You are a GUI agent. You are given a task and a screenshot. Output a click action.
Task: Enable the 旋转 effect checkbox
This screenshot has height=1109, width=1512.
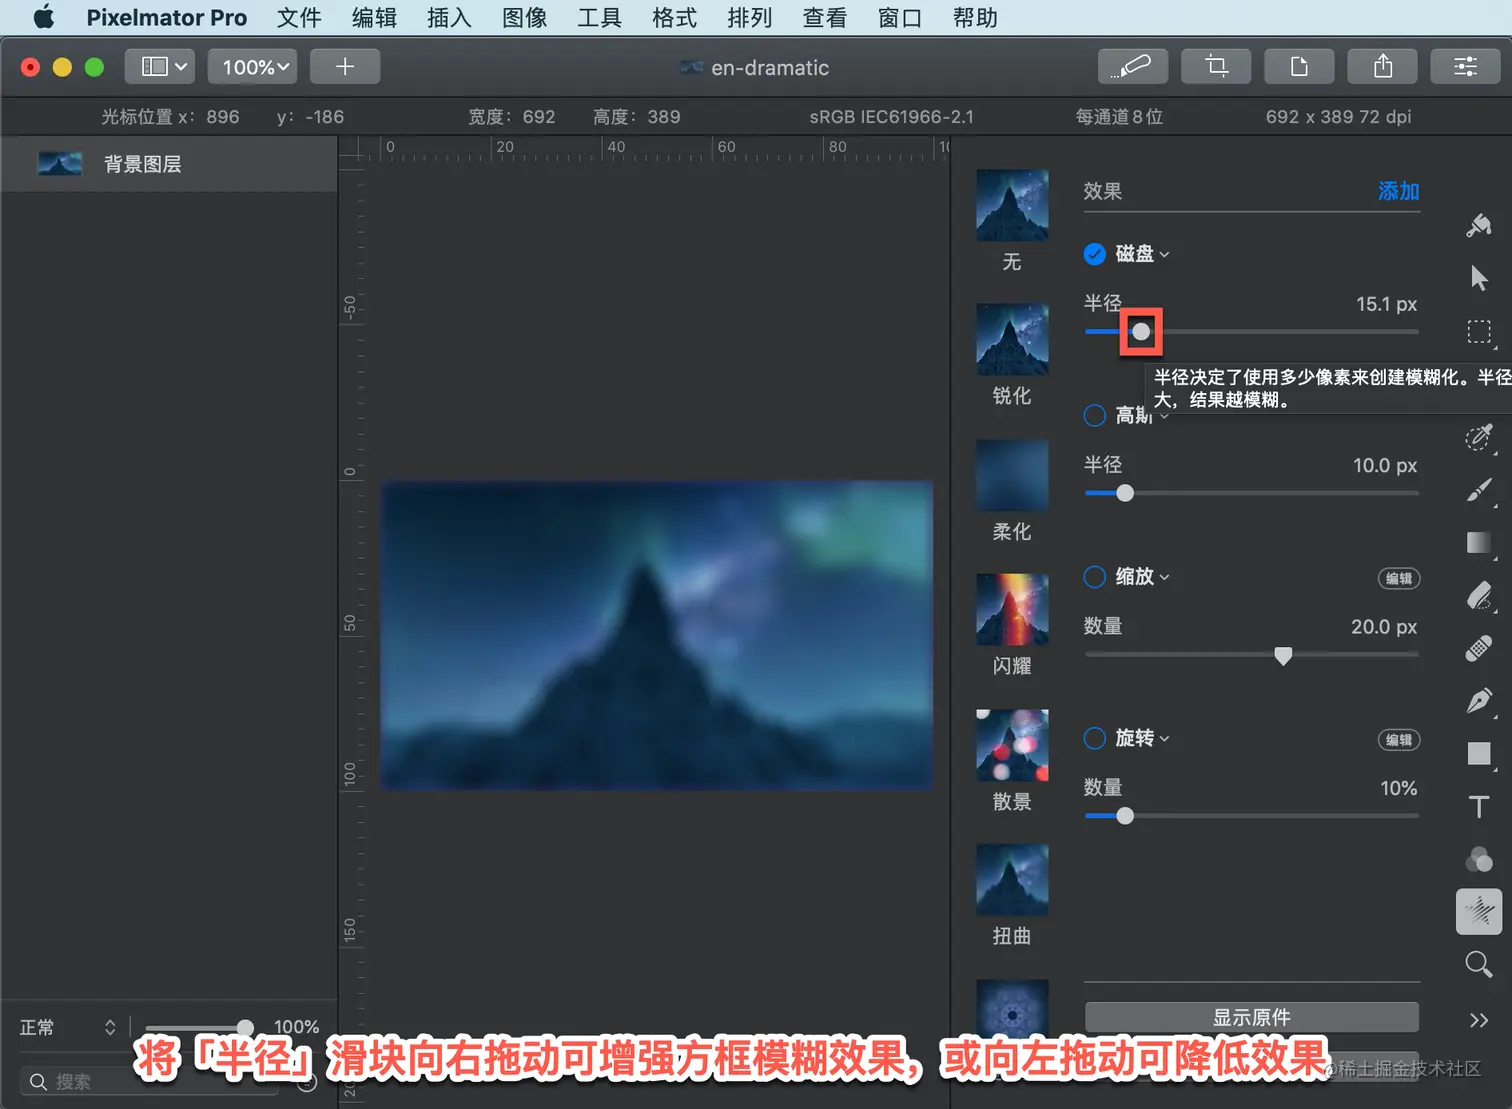(x=1095, y=738)
